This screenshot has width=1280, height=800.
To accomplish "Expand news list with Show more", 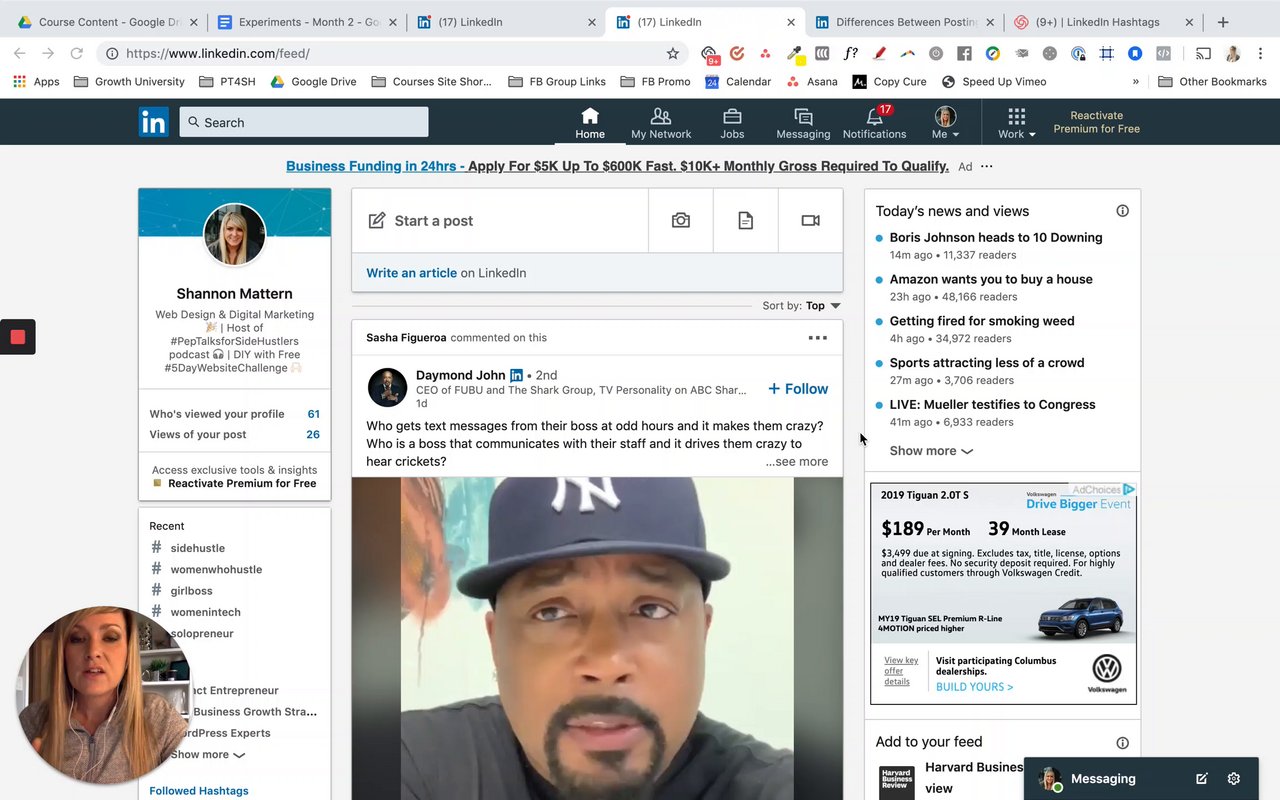I will 931,451.
